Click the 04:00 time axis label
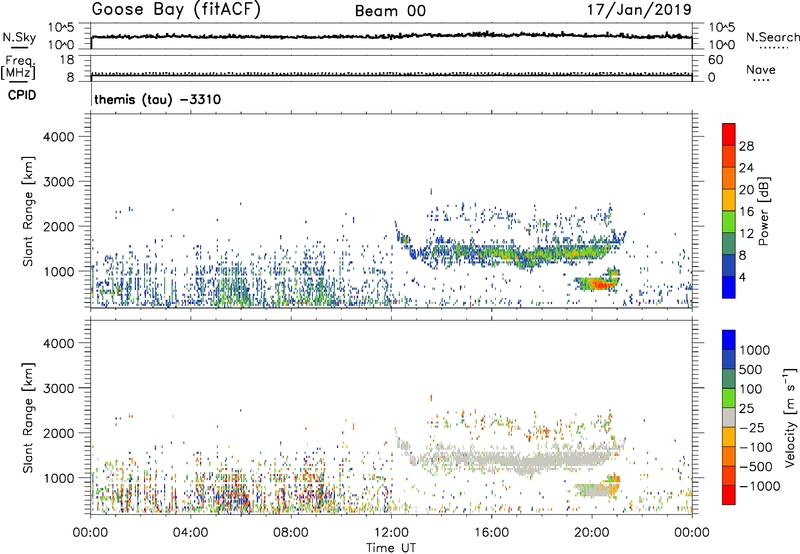The image size is (800, 554). coord(191,533)
